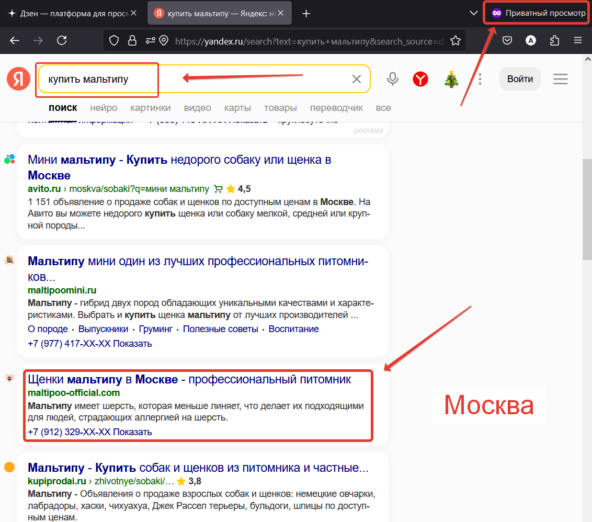Bookmark this page with star icon

(455, 40)
